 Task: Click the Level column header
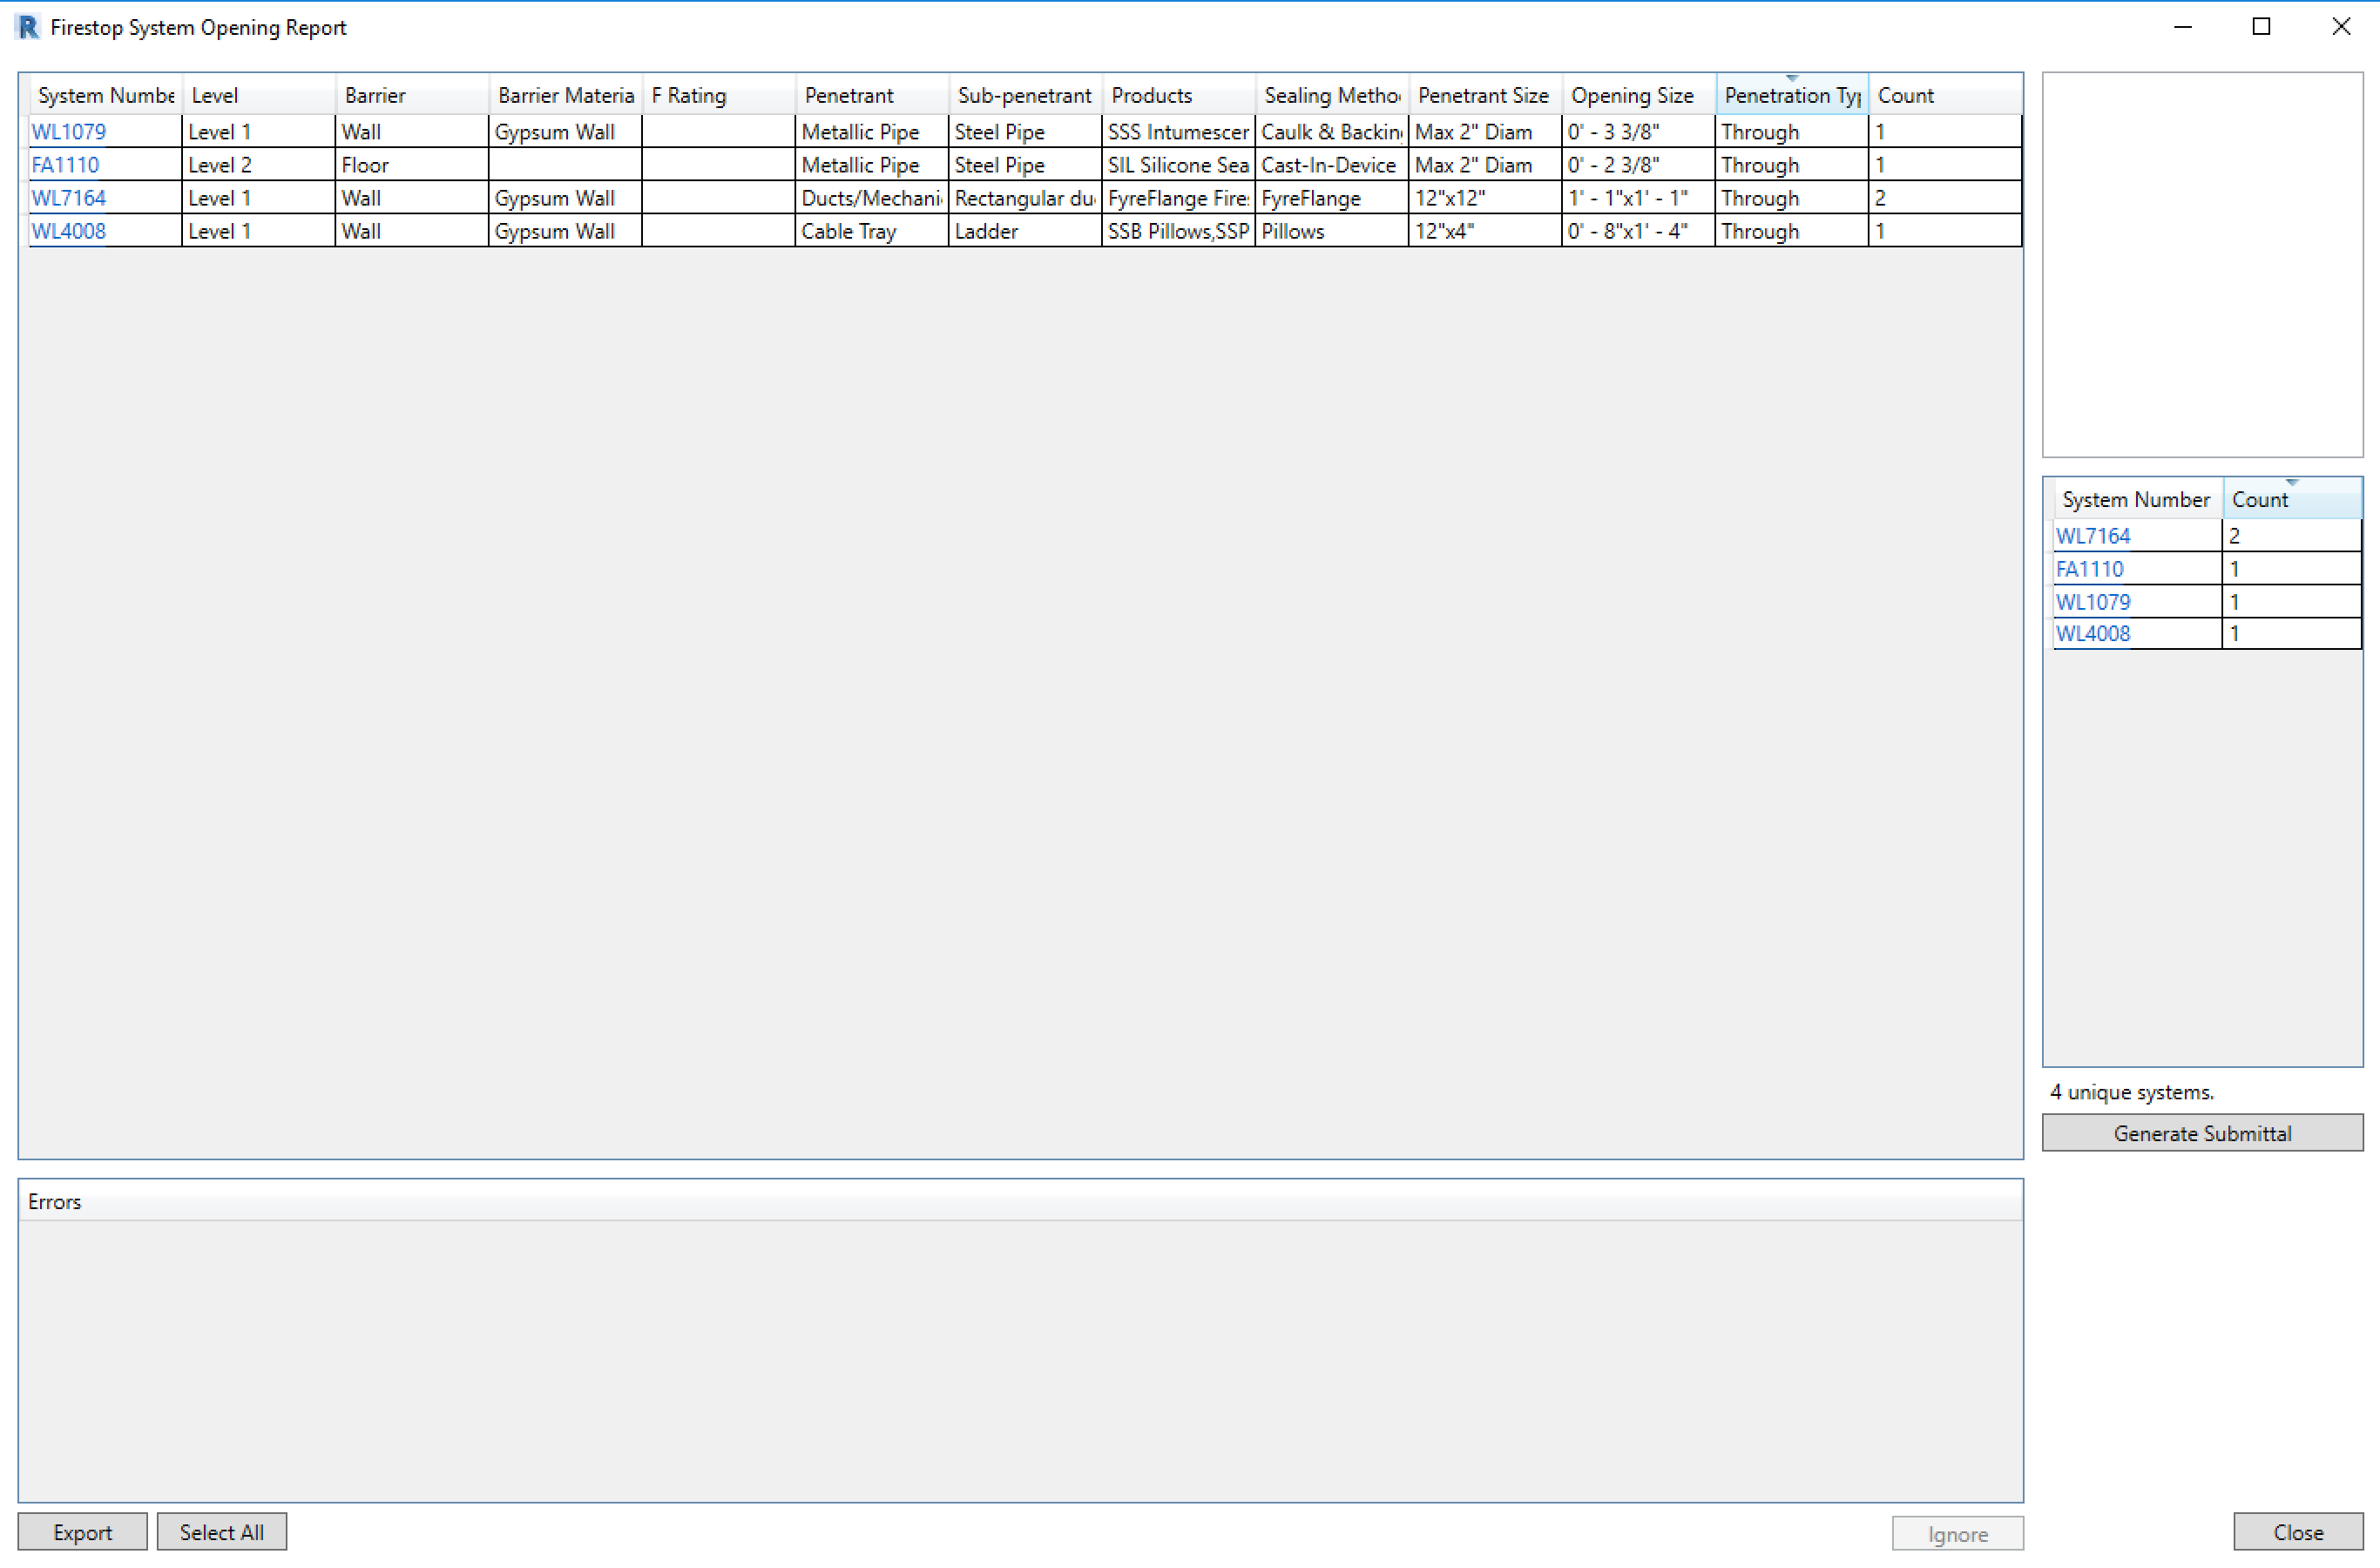point(258,96)
